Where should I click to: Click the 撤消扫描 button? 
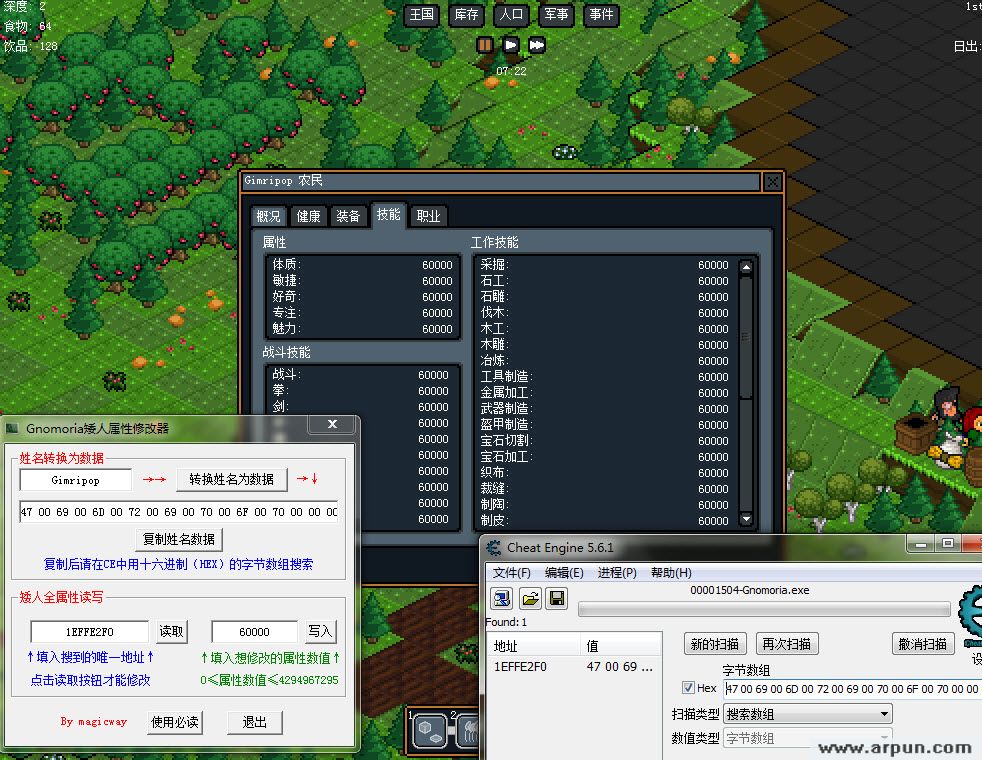tap(923, 644)
